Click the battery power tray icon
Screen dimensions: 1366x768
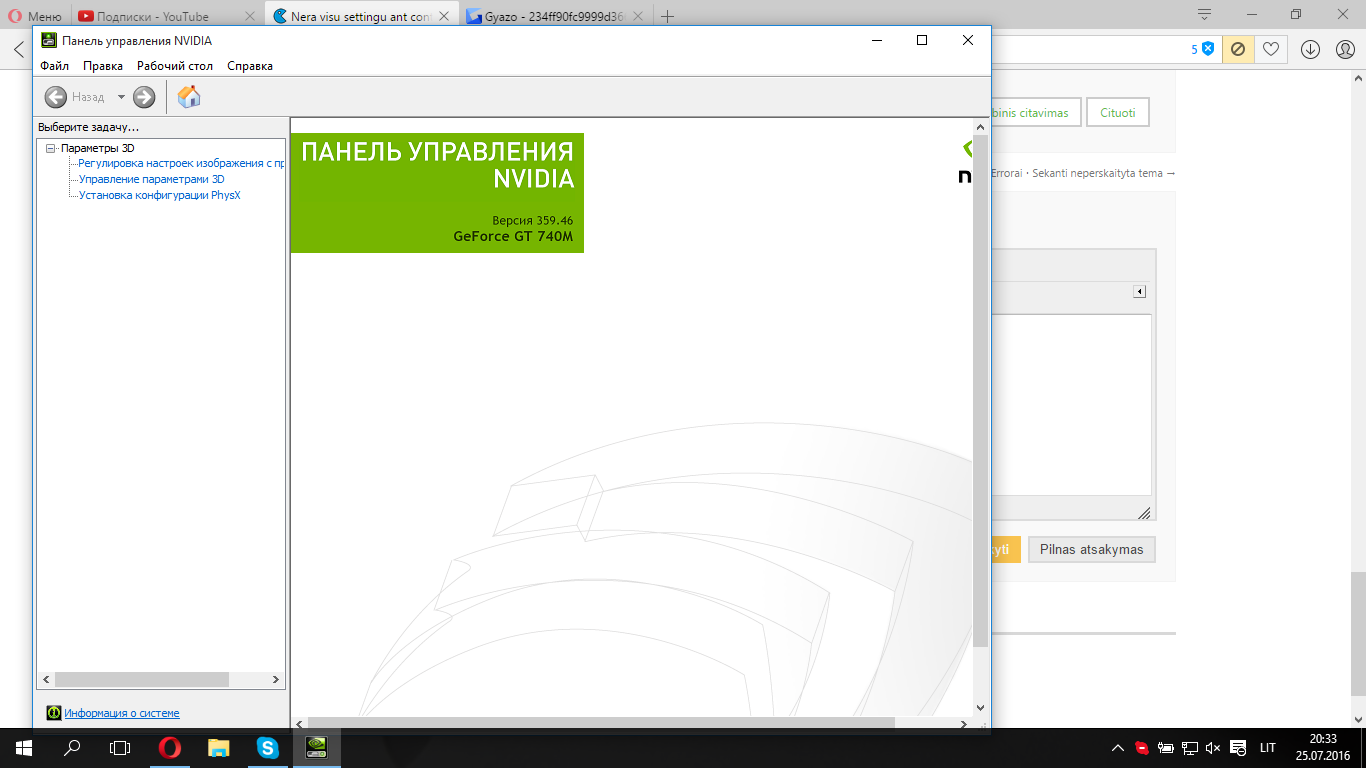pyautogui.click(x=1166, y=748)
